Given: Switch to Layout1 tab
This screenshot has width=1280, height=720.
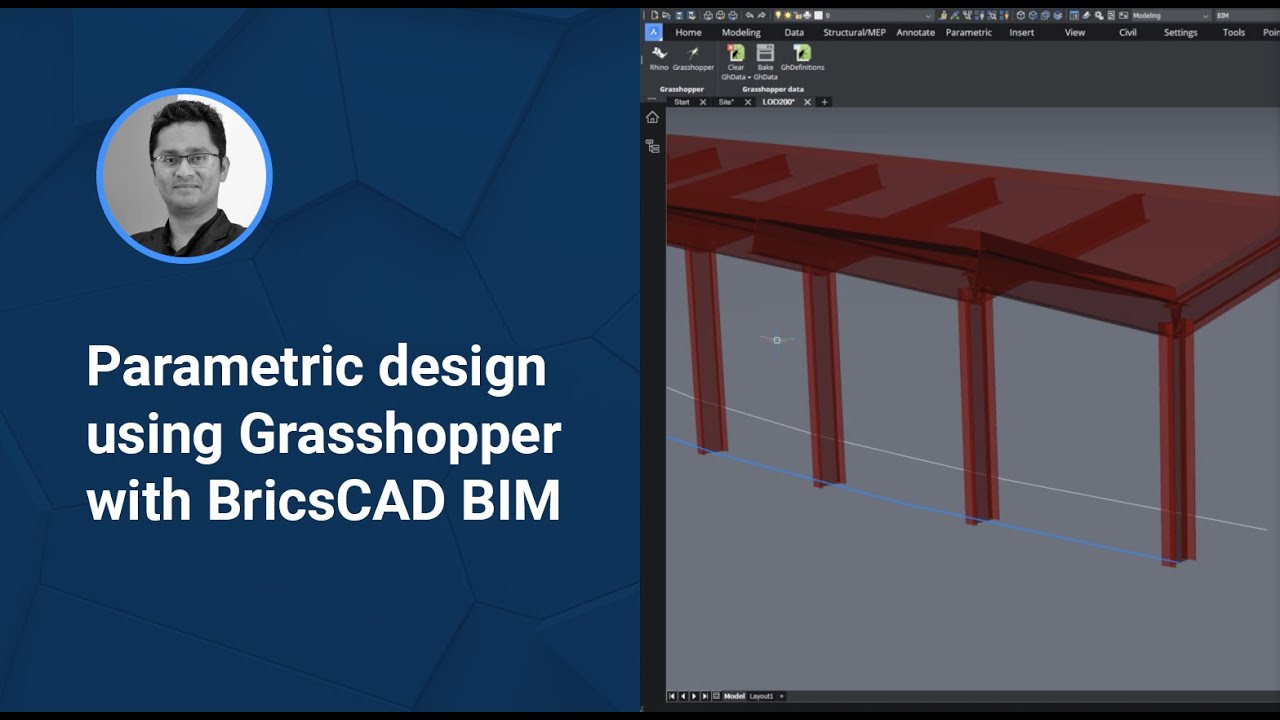Looking at the screenshot, I should point(761,696).
